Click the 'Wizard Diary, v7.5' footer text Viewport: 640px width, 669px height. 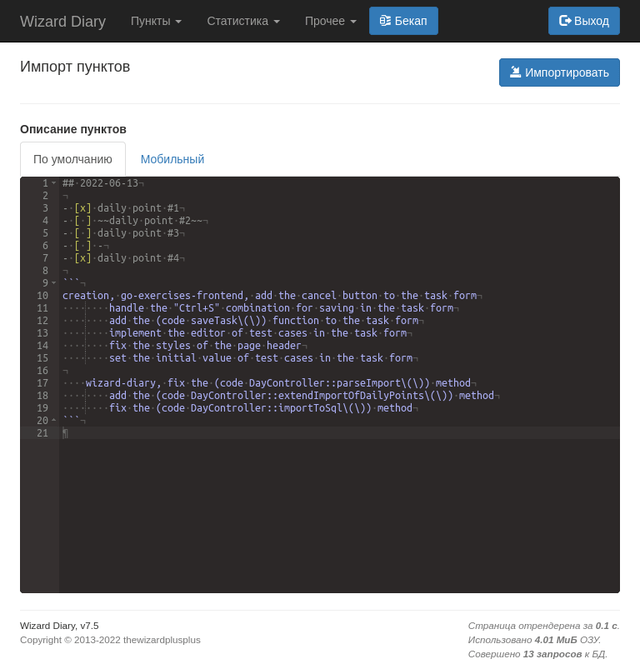[59, 626]
